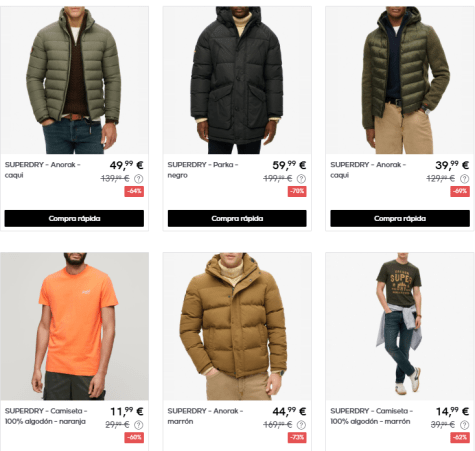
Task: Select the SUPERDRY - Anorak - marrón title
Action: coord(205,416)
